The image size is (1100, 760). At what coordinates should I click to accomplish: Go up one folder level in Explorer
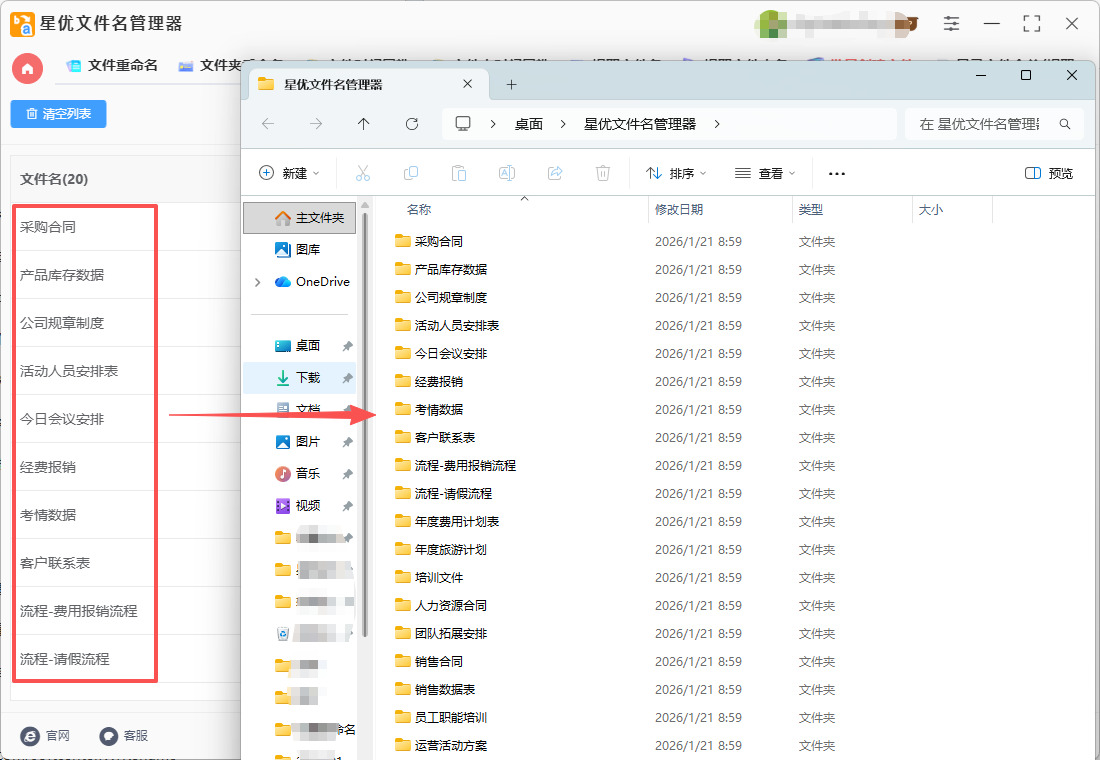click(363, 124)
